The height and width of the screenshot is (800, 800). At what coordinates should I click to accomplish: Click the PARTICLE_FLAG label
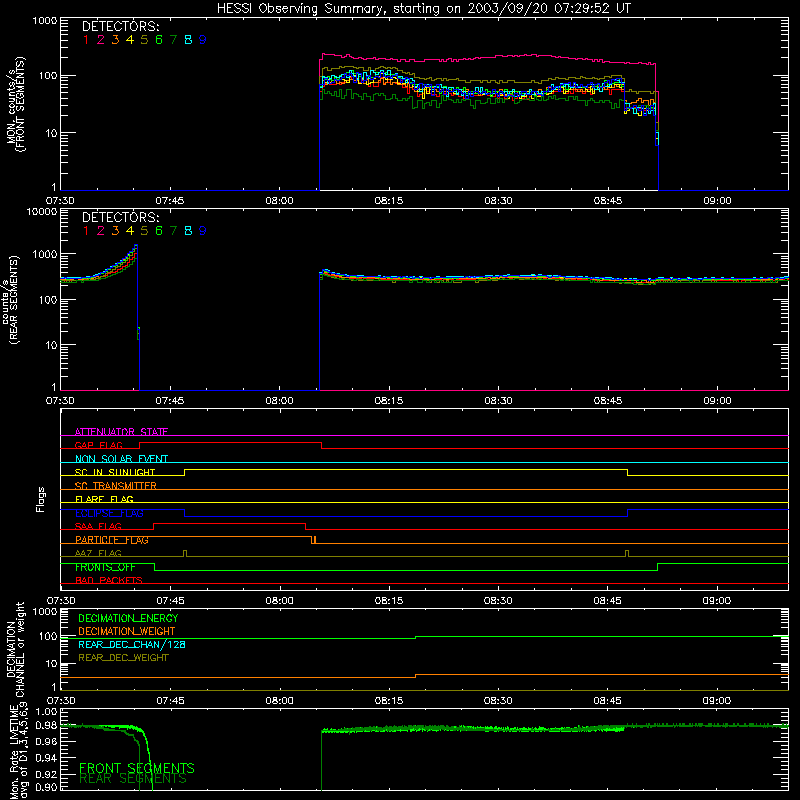[x=112, y=540]
